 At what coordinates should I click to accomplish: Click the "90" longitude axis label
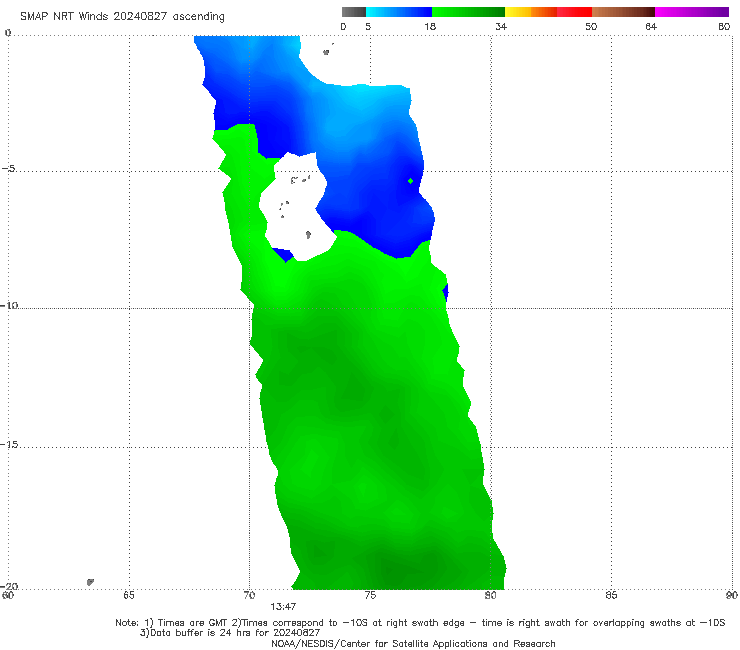[x=732, y=595]
